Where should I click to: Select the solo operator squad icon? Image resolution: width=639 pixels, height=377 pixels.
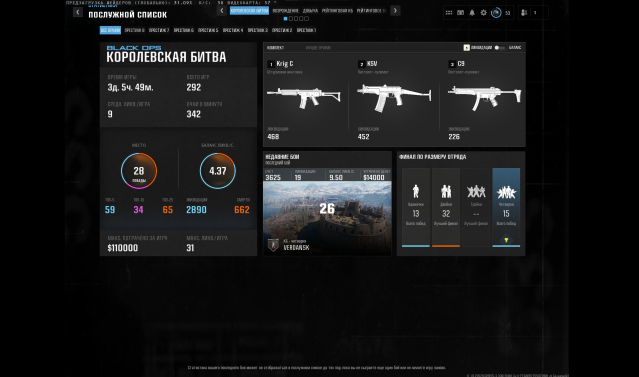pyautogui.click(x=416, y=191)
